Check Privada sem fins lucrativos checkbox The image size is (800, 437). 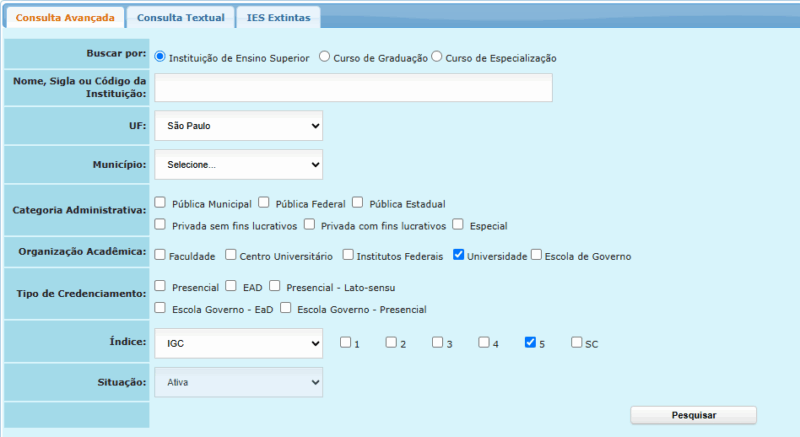click(x=160, y=224)
